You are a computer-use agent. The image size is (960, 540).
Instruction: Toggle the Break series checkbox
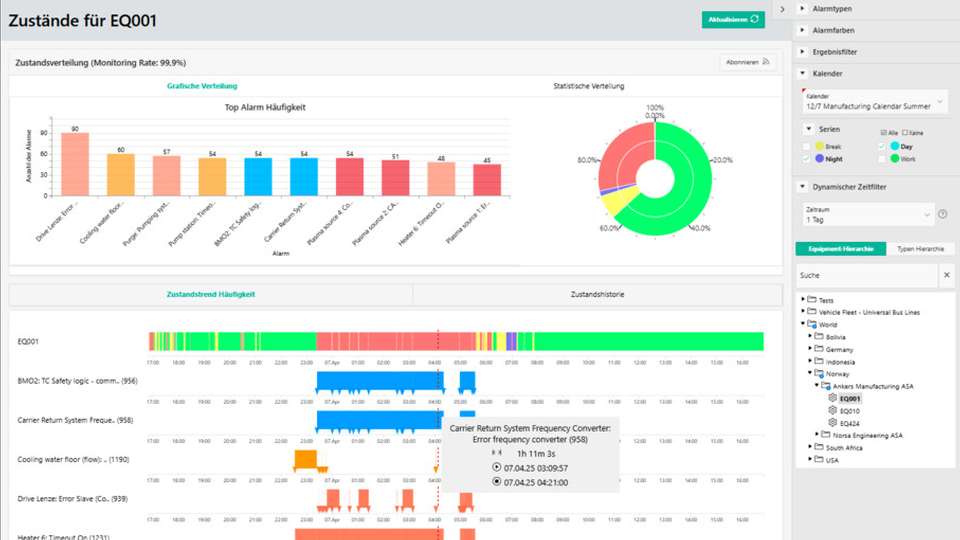pyautogui.click(x=806, y=147)
